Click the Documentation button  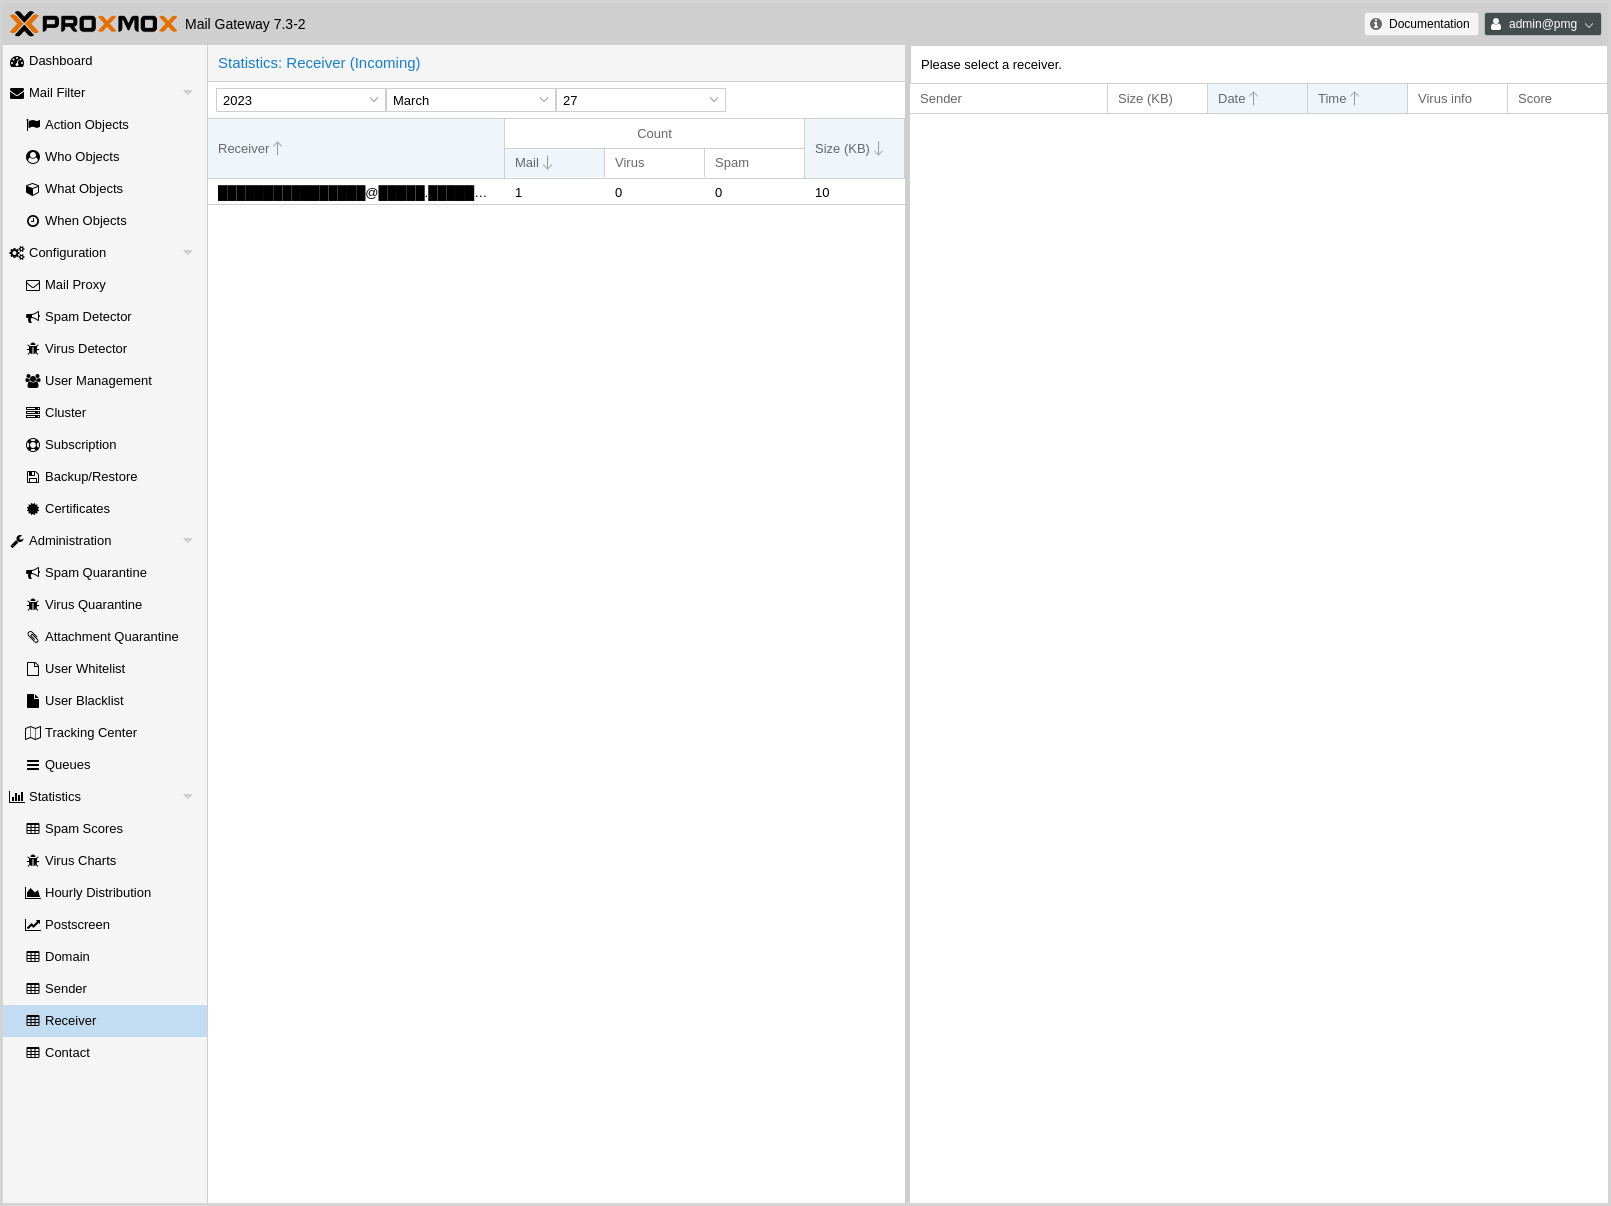coord(1420,24)
